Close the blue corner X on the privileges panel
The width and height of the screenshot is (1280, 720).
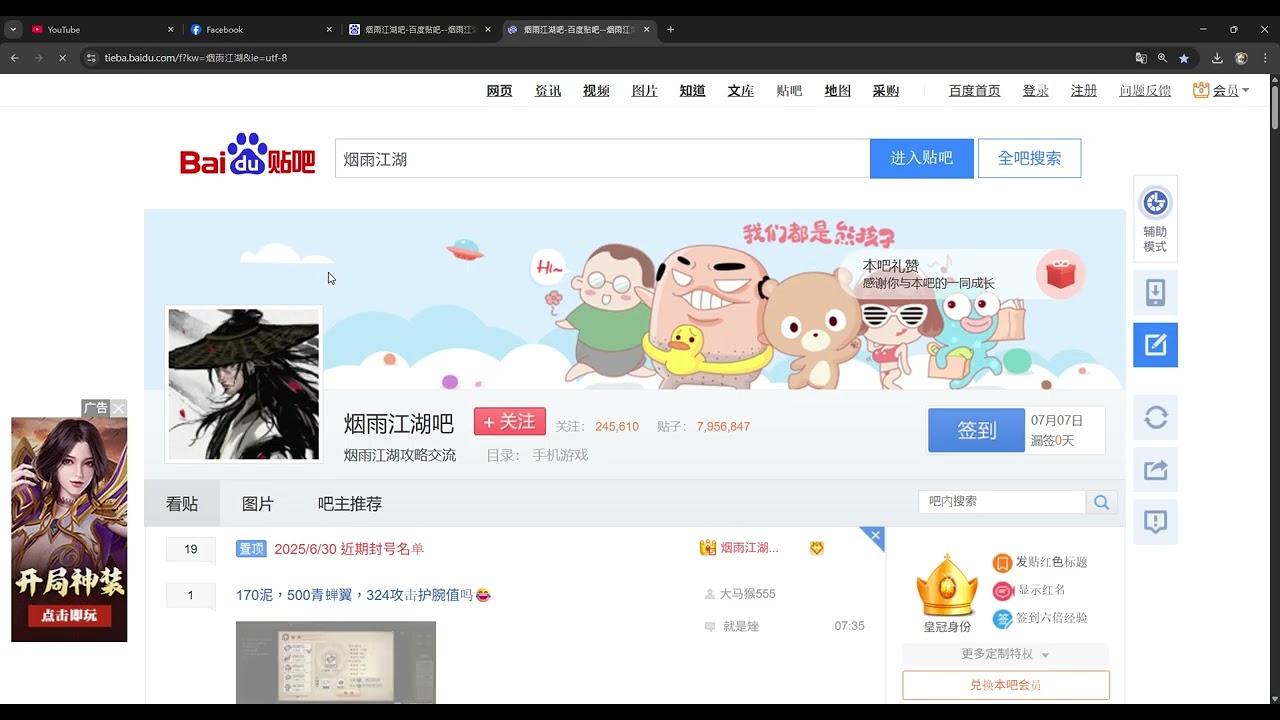pos(875,537)
